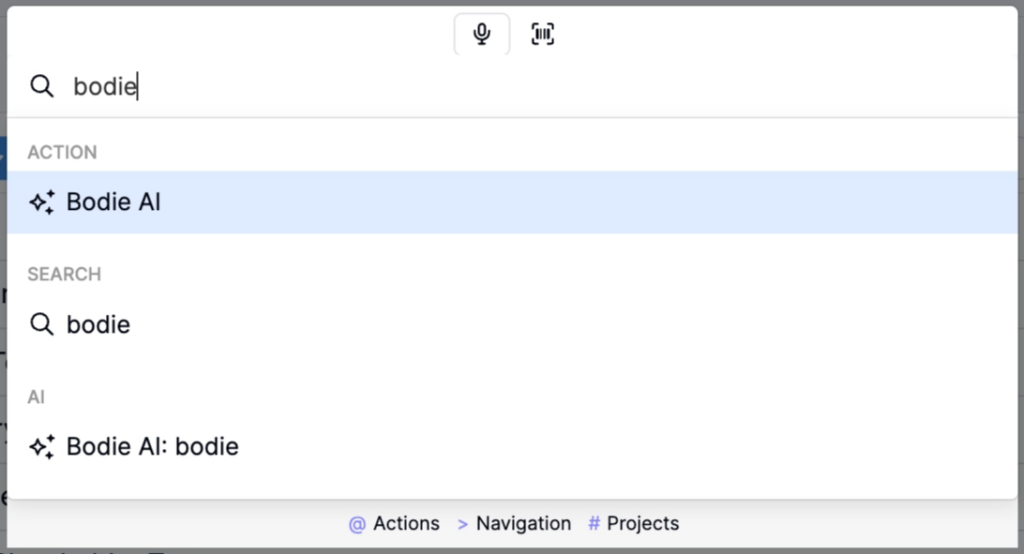
Task: Click the AI section header label
Action: point(36,397)
